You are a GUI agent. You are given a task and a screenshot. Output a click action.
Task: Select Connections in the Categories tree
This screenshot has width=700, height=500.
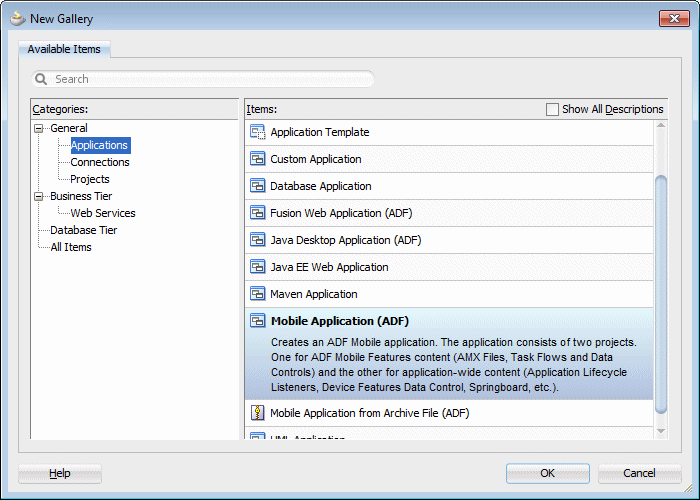click(x=100, y=162)
